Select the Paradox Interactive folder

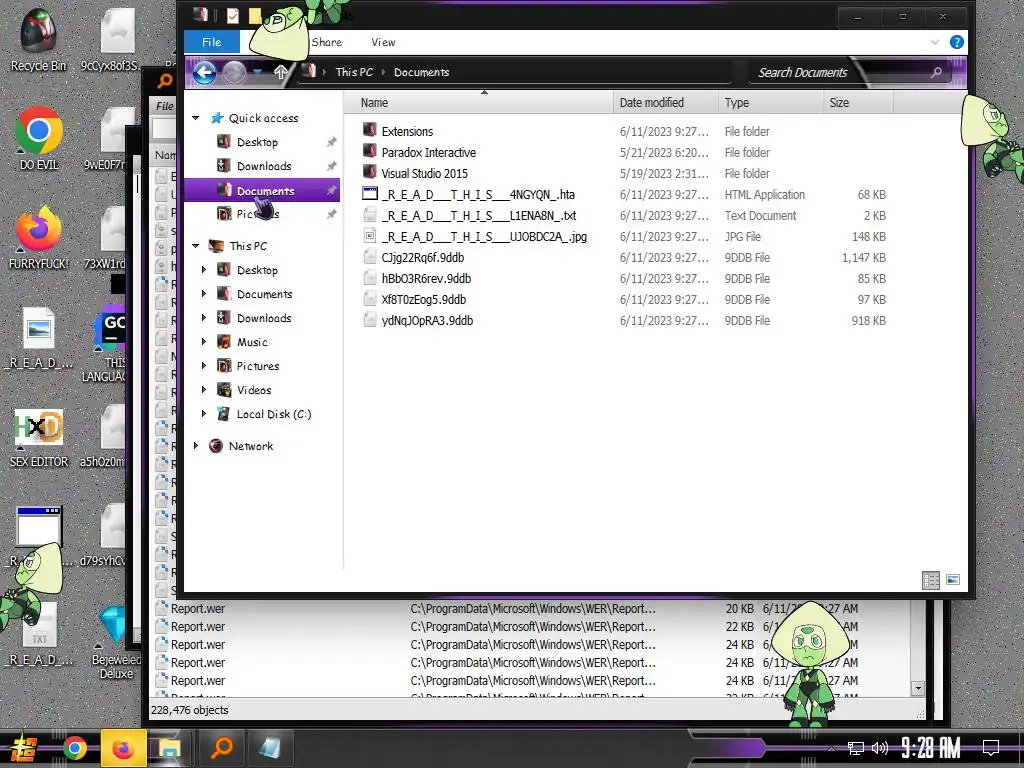pos(428,152)
